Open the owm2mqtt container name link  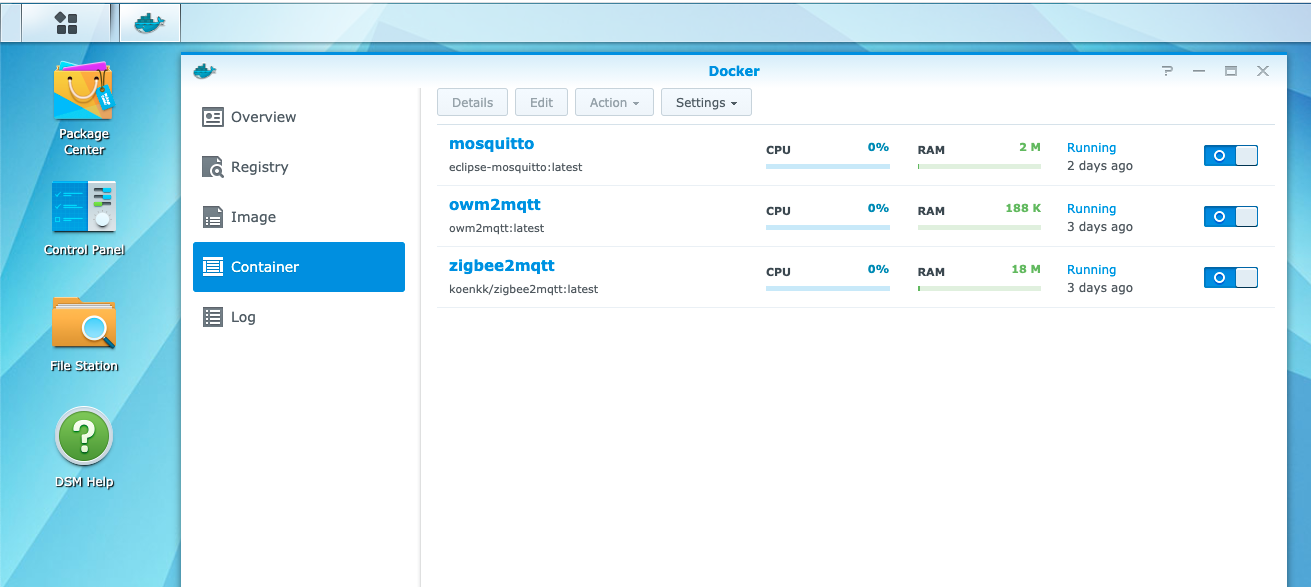(x=494, y=205)
